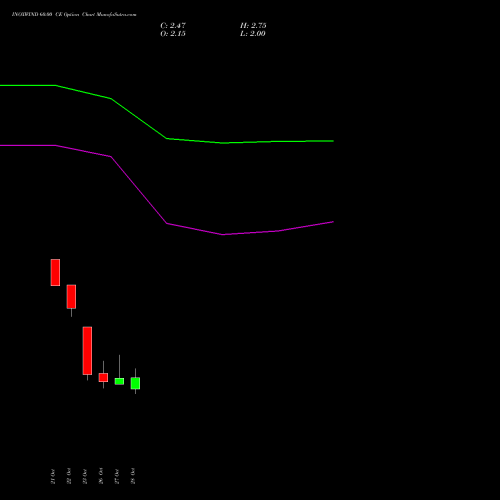The height and width of the screenshot is (500, 500).
Task: Select the 26 Oct small red candlestick
Action: [x=103, y=377]
